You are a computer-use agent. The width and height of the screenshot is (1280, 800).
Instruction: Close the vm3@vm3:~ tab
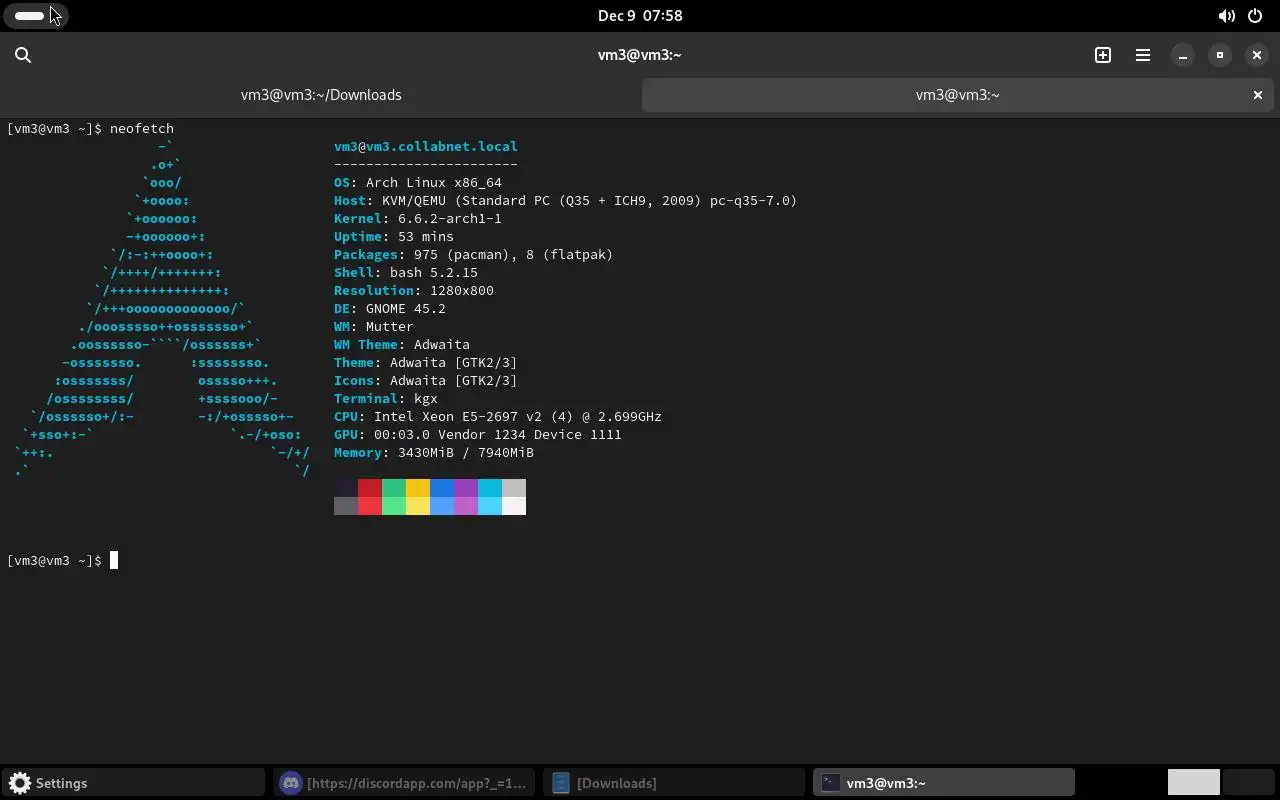[1258, 95]
